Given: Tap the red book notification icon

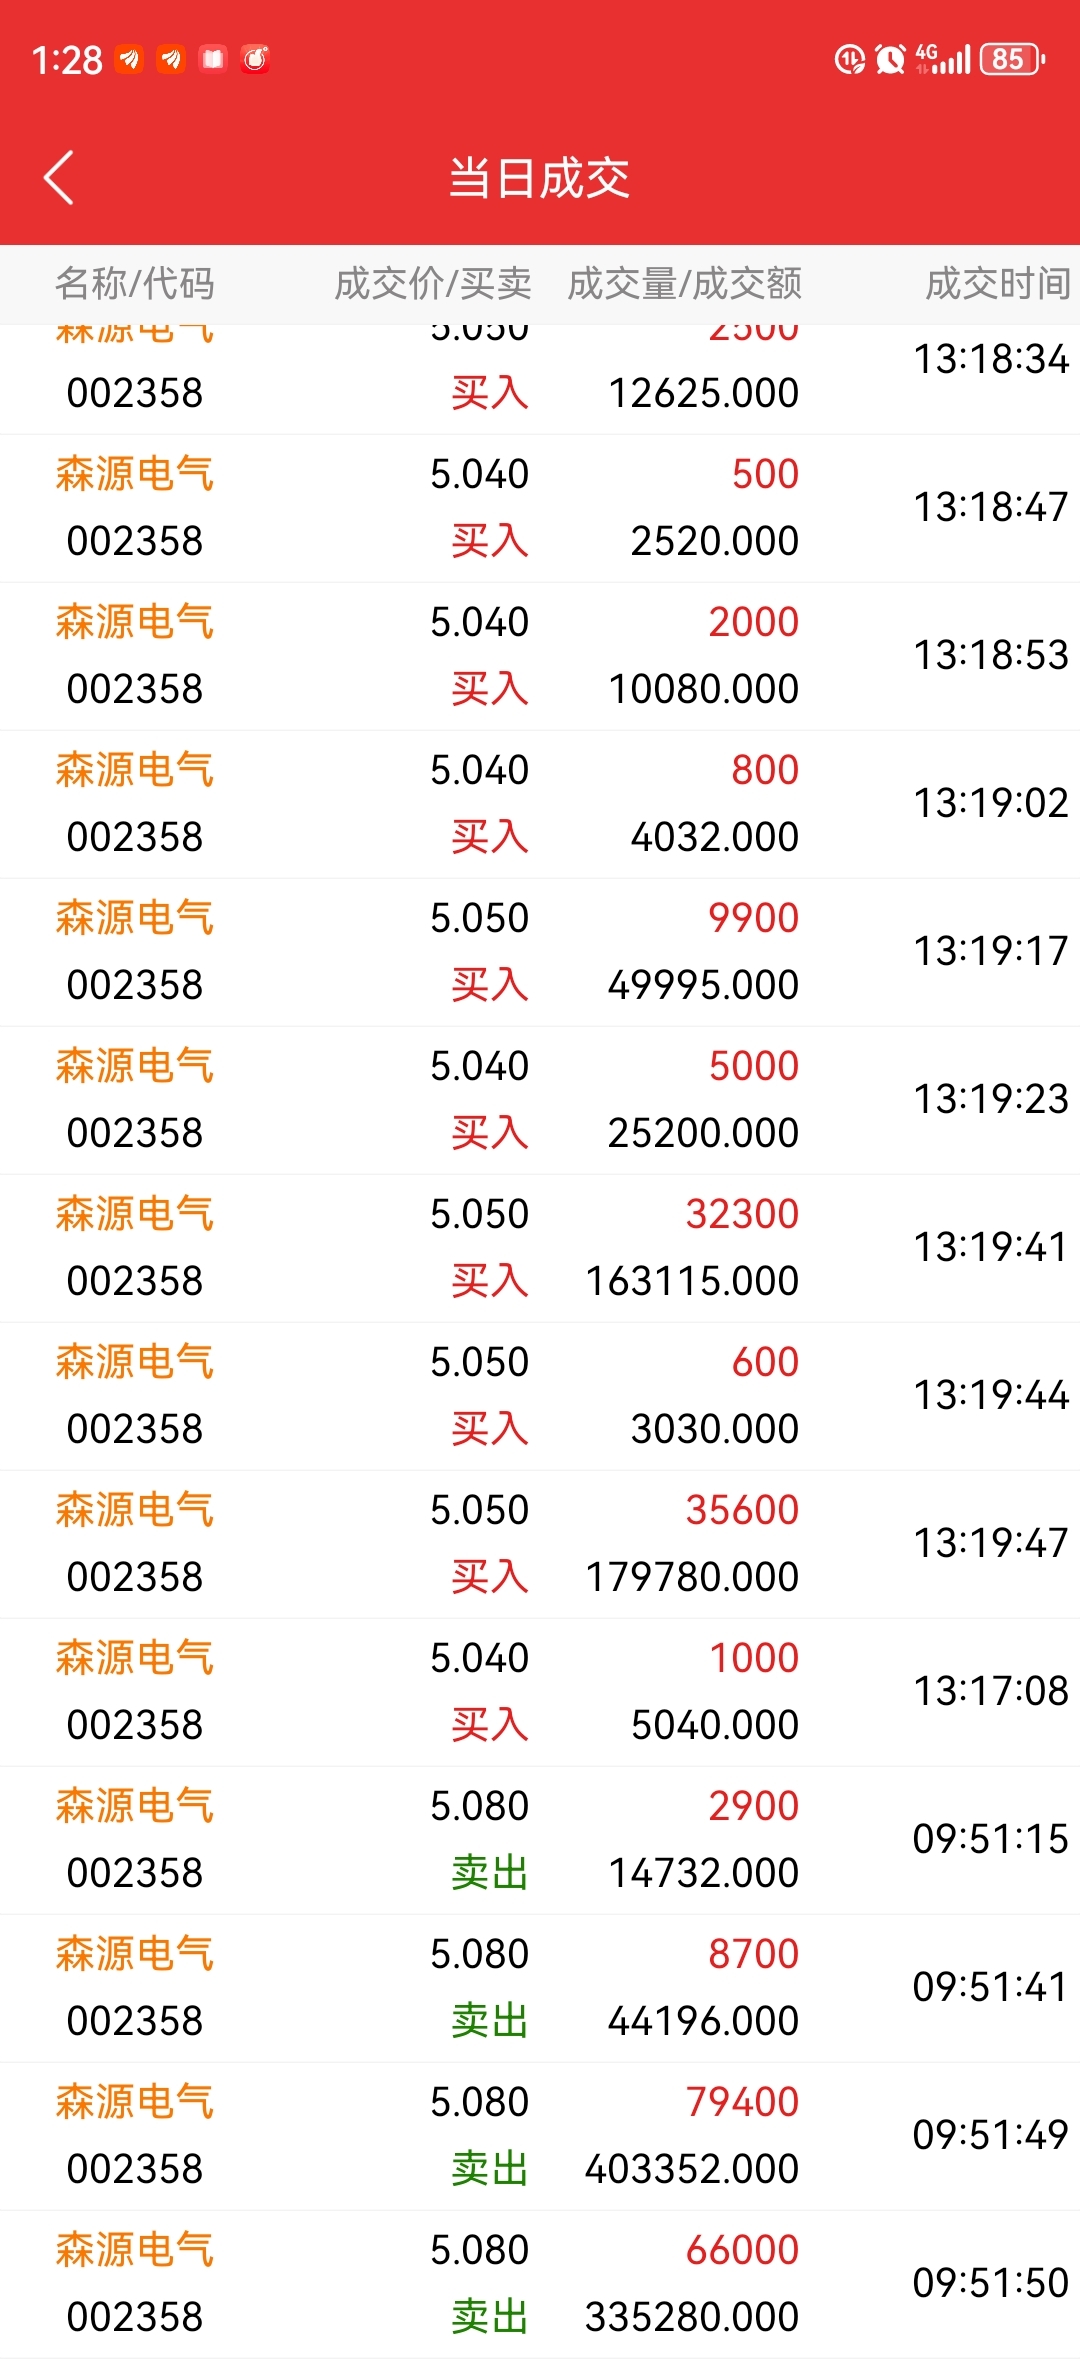Looking at the screenshot, I should [x=213, y=59].
